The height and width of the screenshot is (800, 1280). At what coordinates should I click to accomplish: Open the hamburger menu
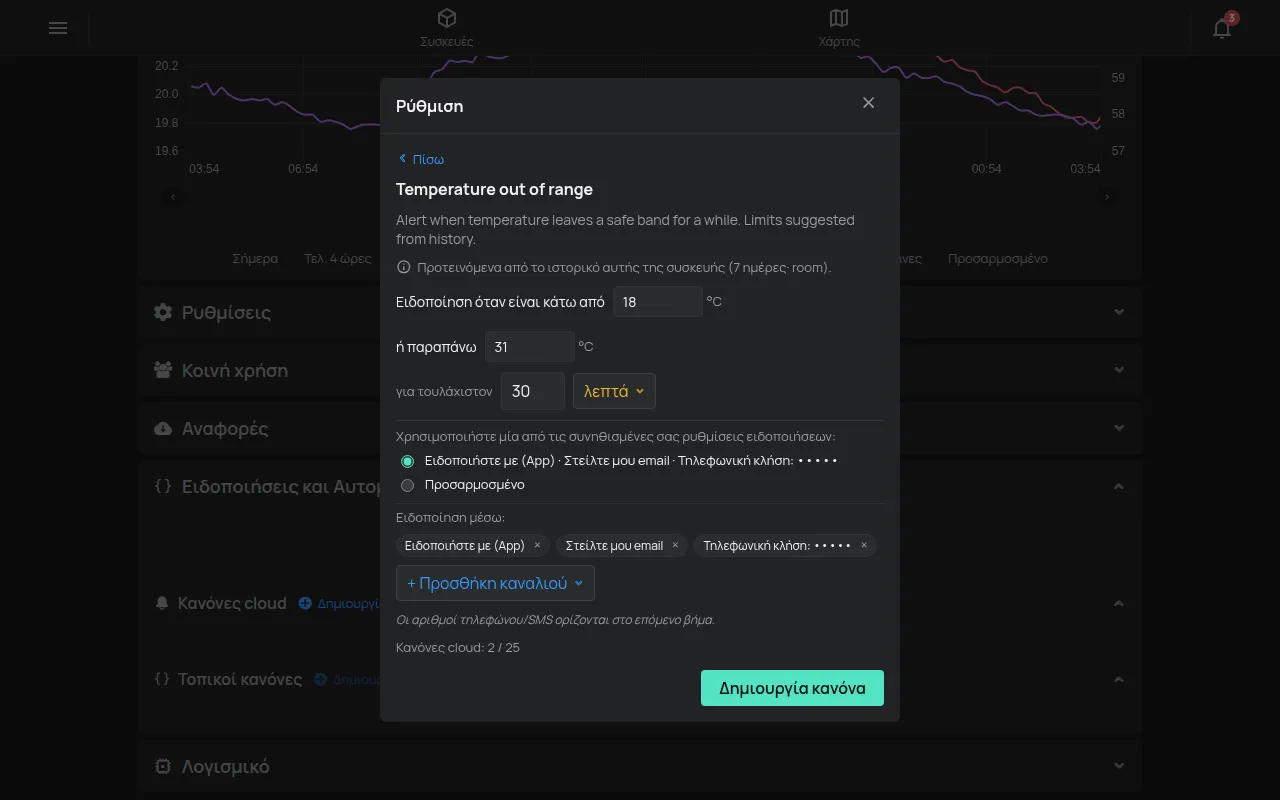click(x=58, y=28)
